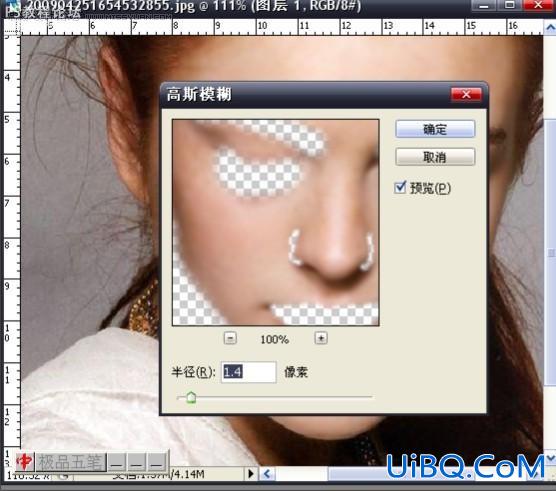Click the 取消 button
This screenshot has width=556, height=491.
[x=435, y=157]
